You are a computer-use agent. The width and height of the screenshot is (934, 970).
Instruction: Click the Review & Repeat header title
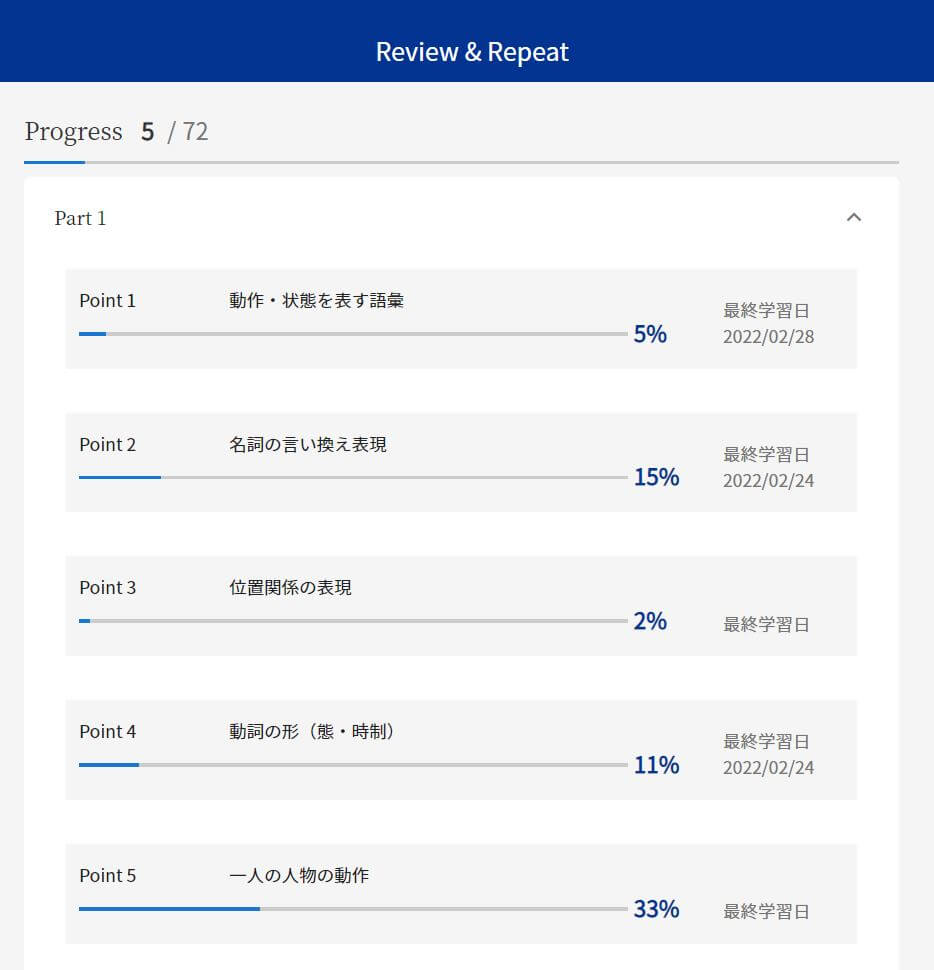[x=472, y=52]
